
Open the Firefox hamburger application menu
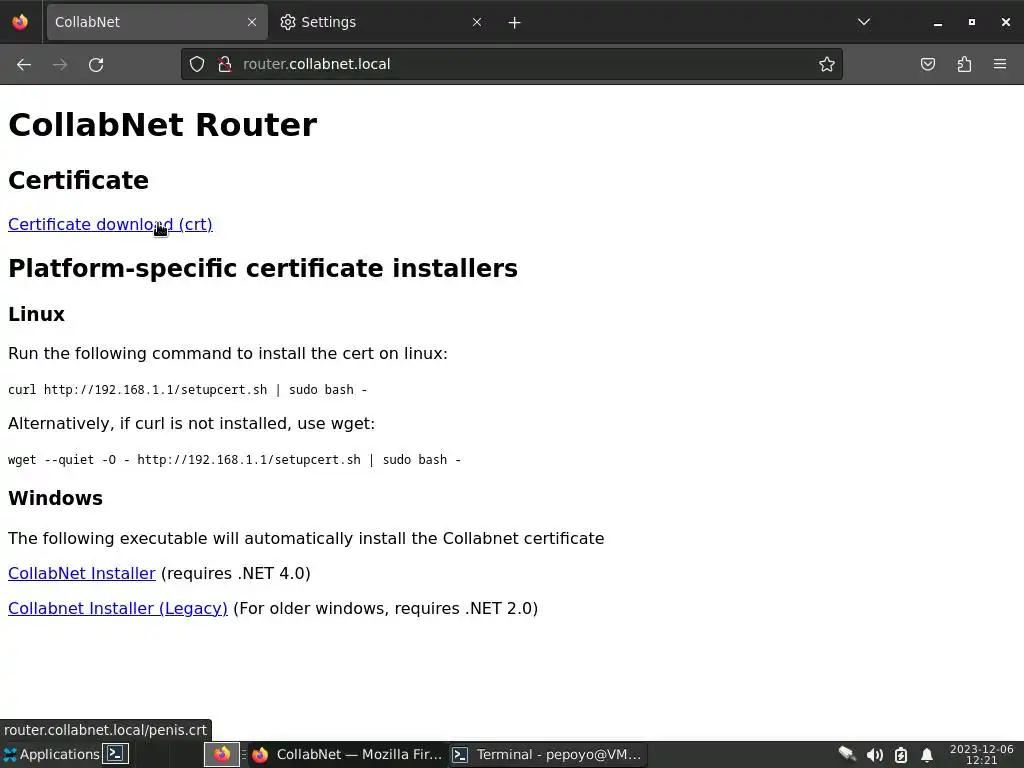pos(1000,64)
